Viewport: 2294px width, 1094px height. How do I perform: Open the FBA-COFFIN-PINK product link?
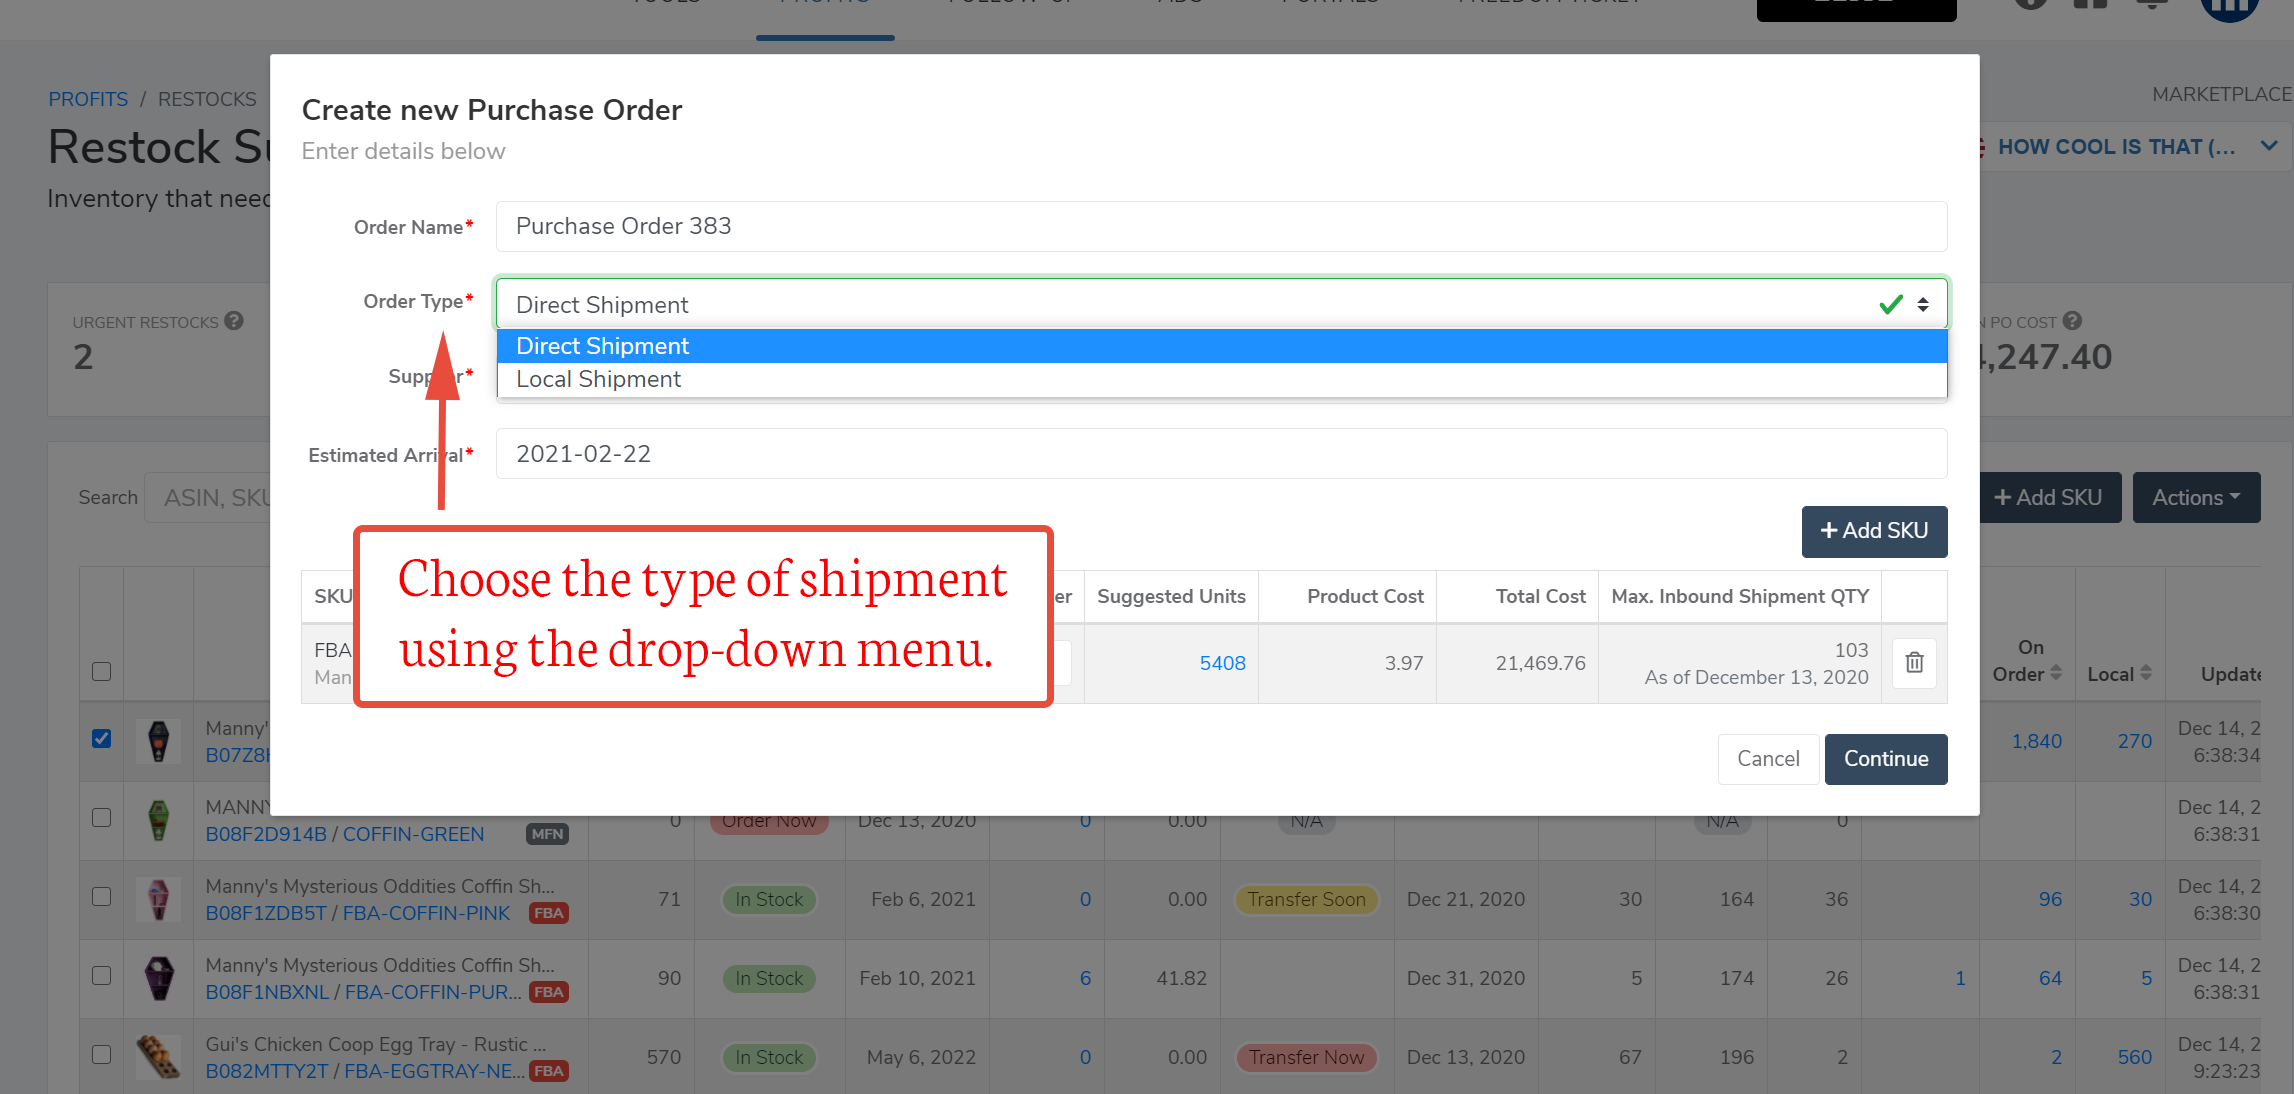point(426,913)
